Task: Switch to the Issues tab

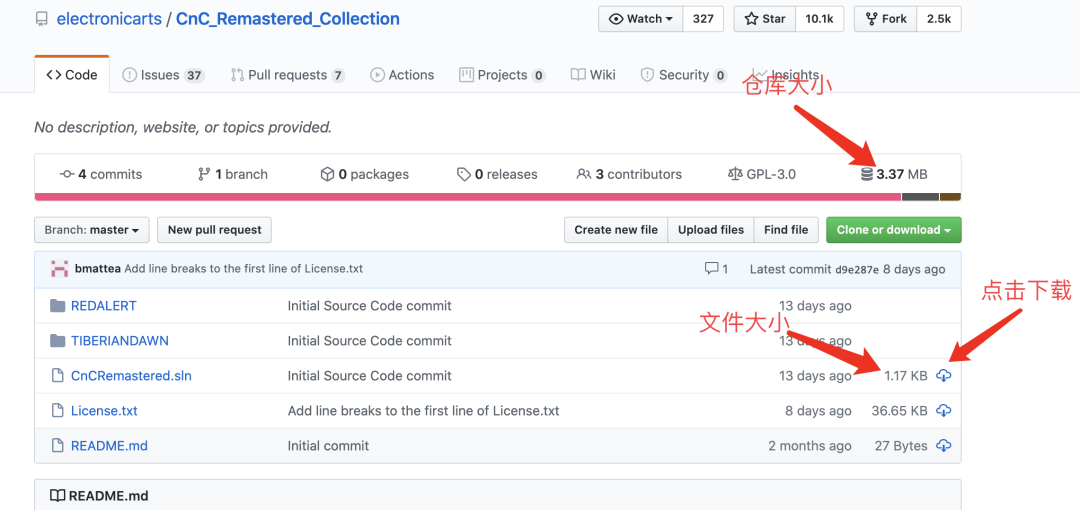Action: point(162,75)
